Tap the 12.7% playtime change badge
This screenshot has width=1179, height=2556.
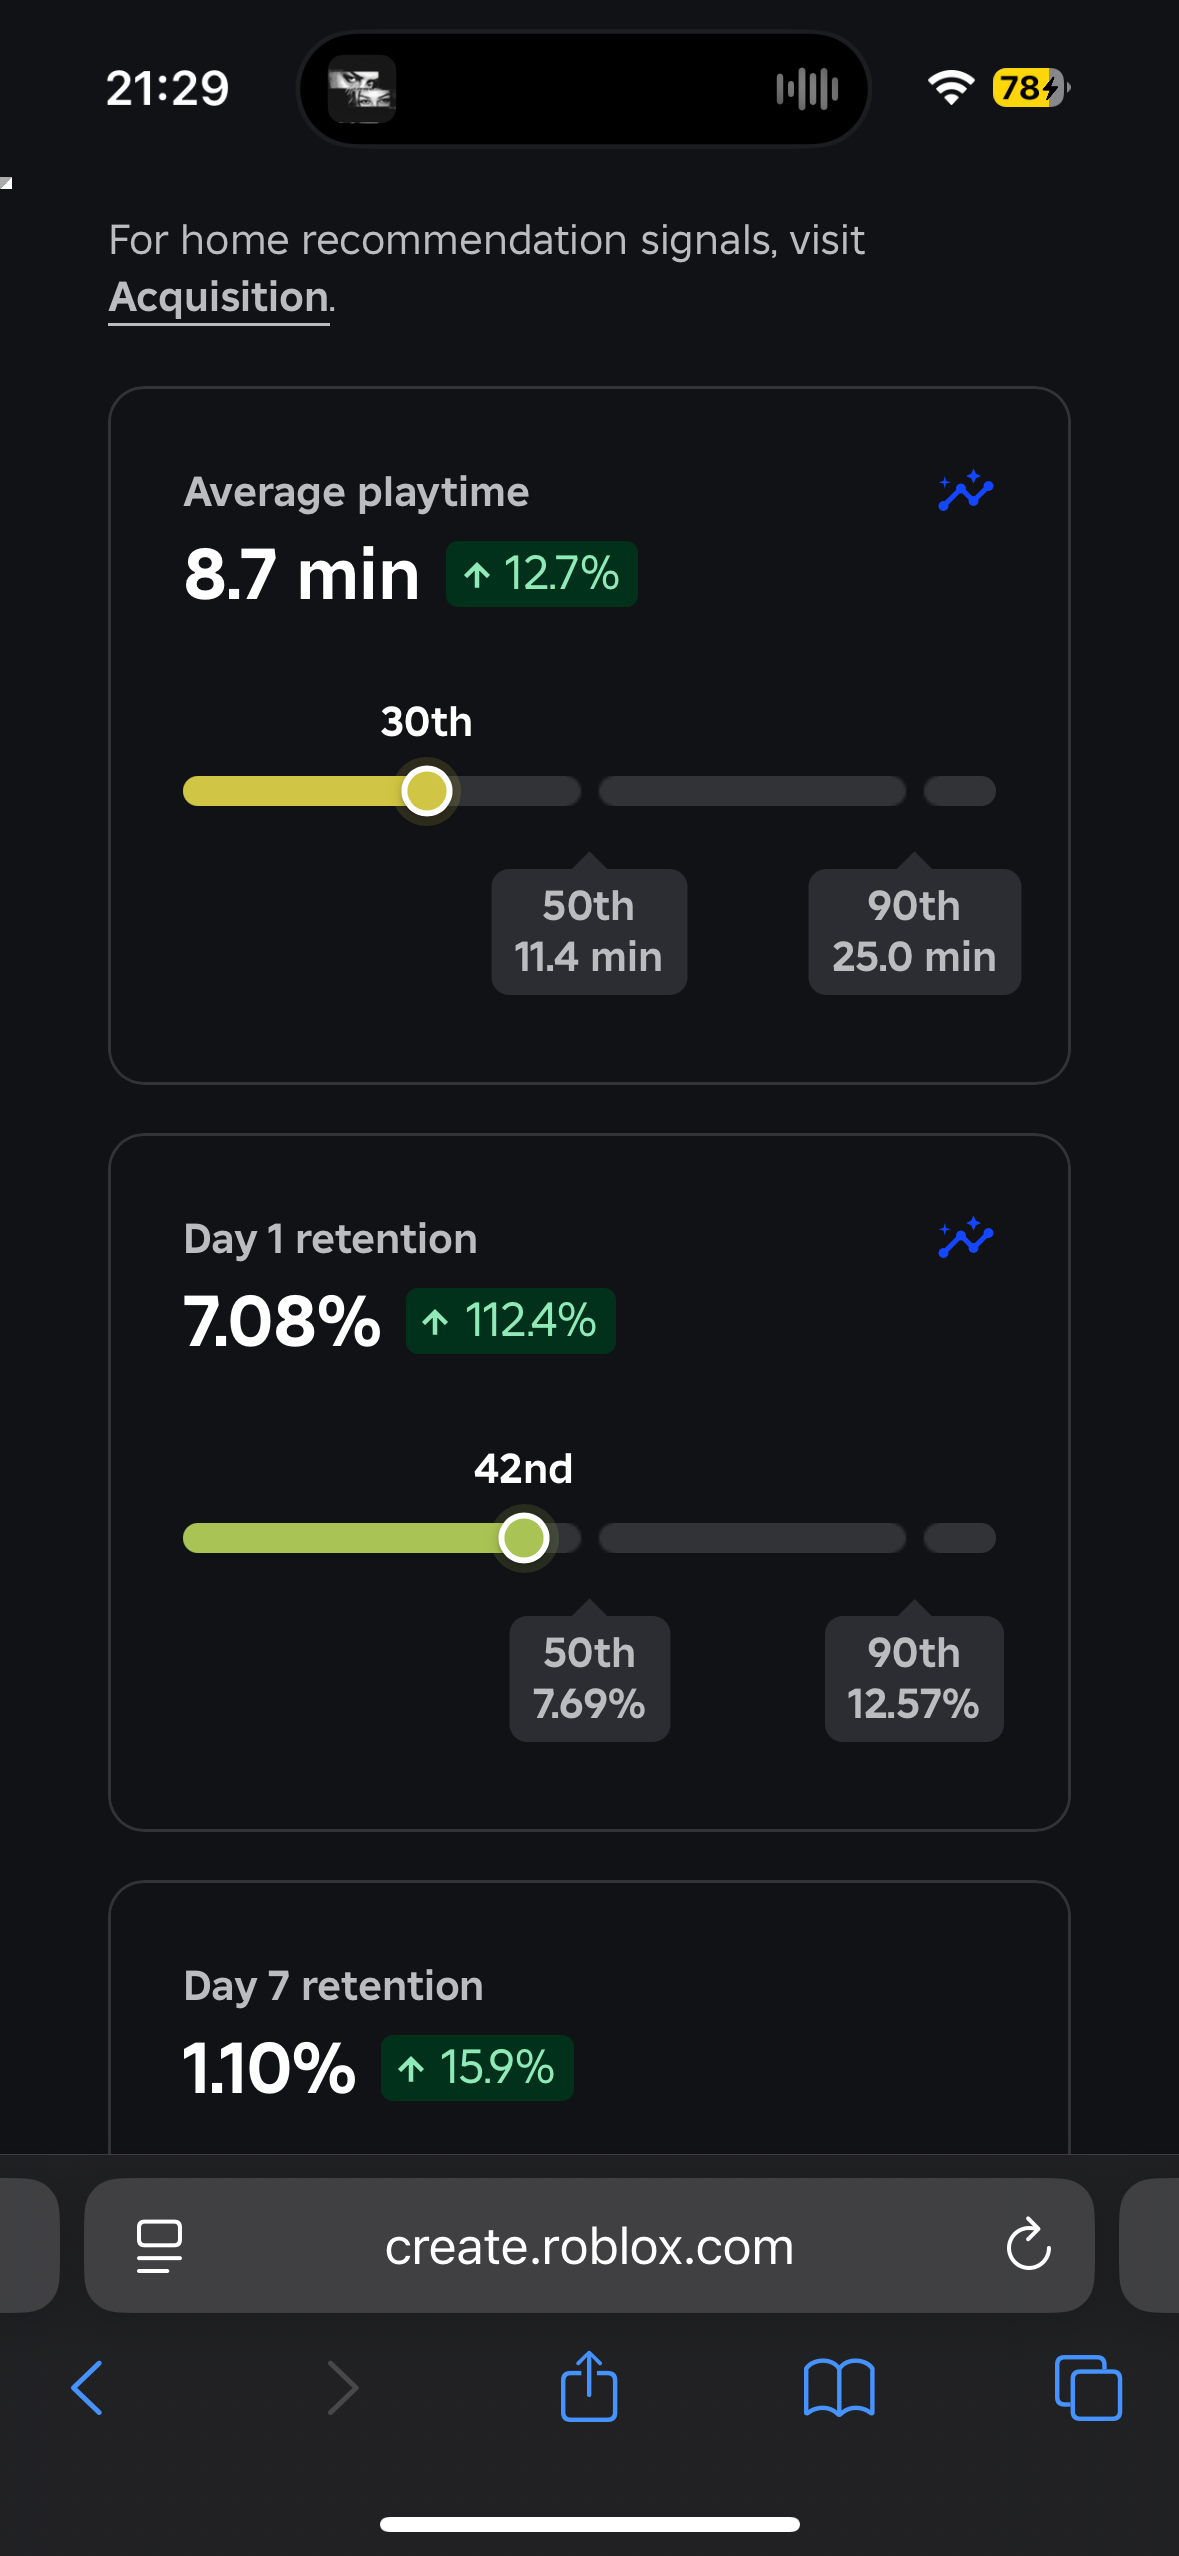542,574
